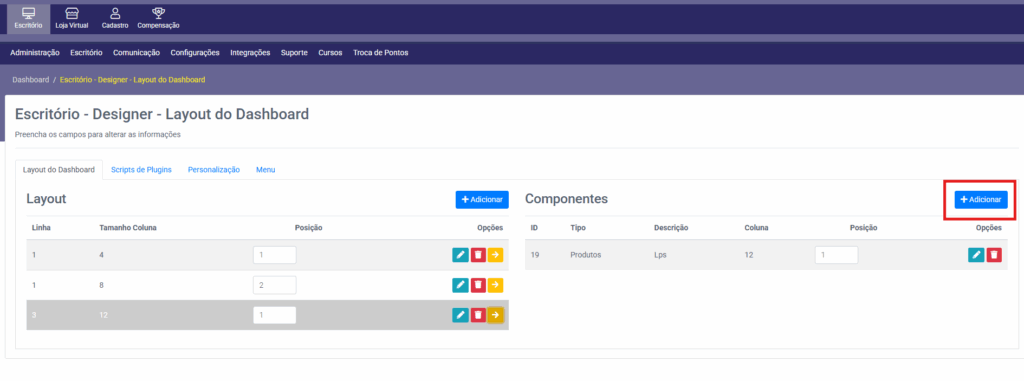
Task: Open the Integrações menu
Action: coord(250,53)
